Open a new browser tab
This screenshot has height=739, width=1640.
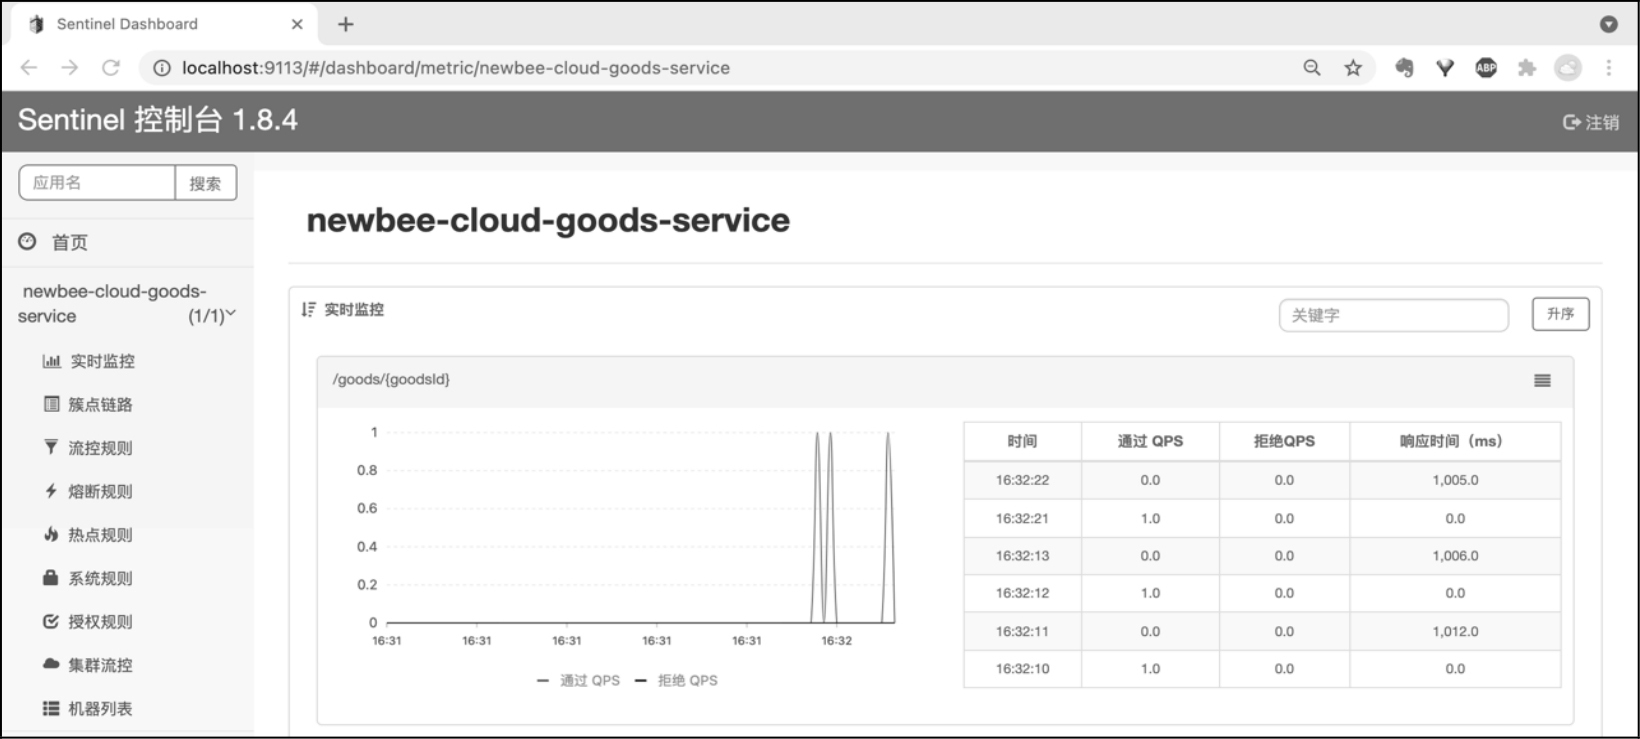pos(345,24)
